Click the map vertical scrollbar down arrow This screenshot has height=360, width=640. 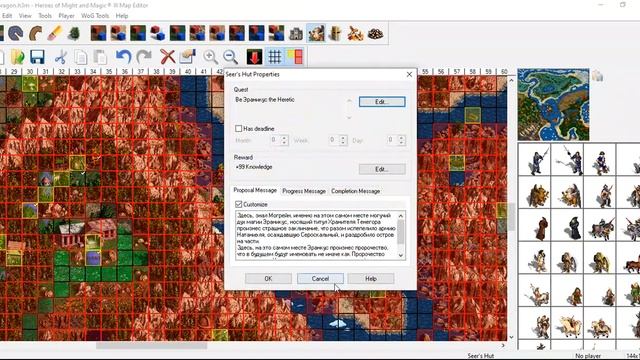(511, 337)
